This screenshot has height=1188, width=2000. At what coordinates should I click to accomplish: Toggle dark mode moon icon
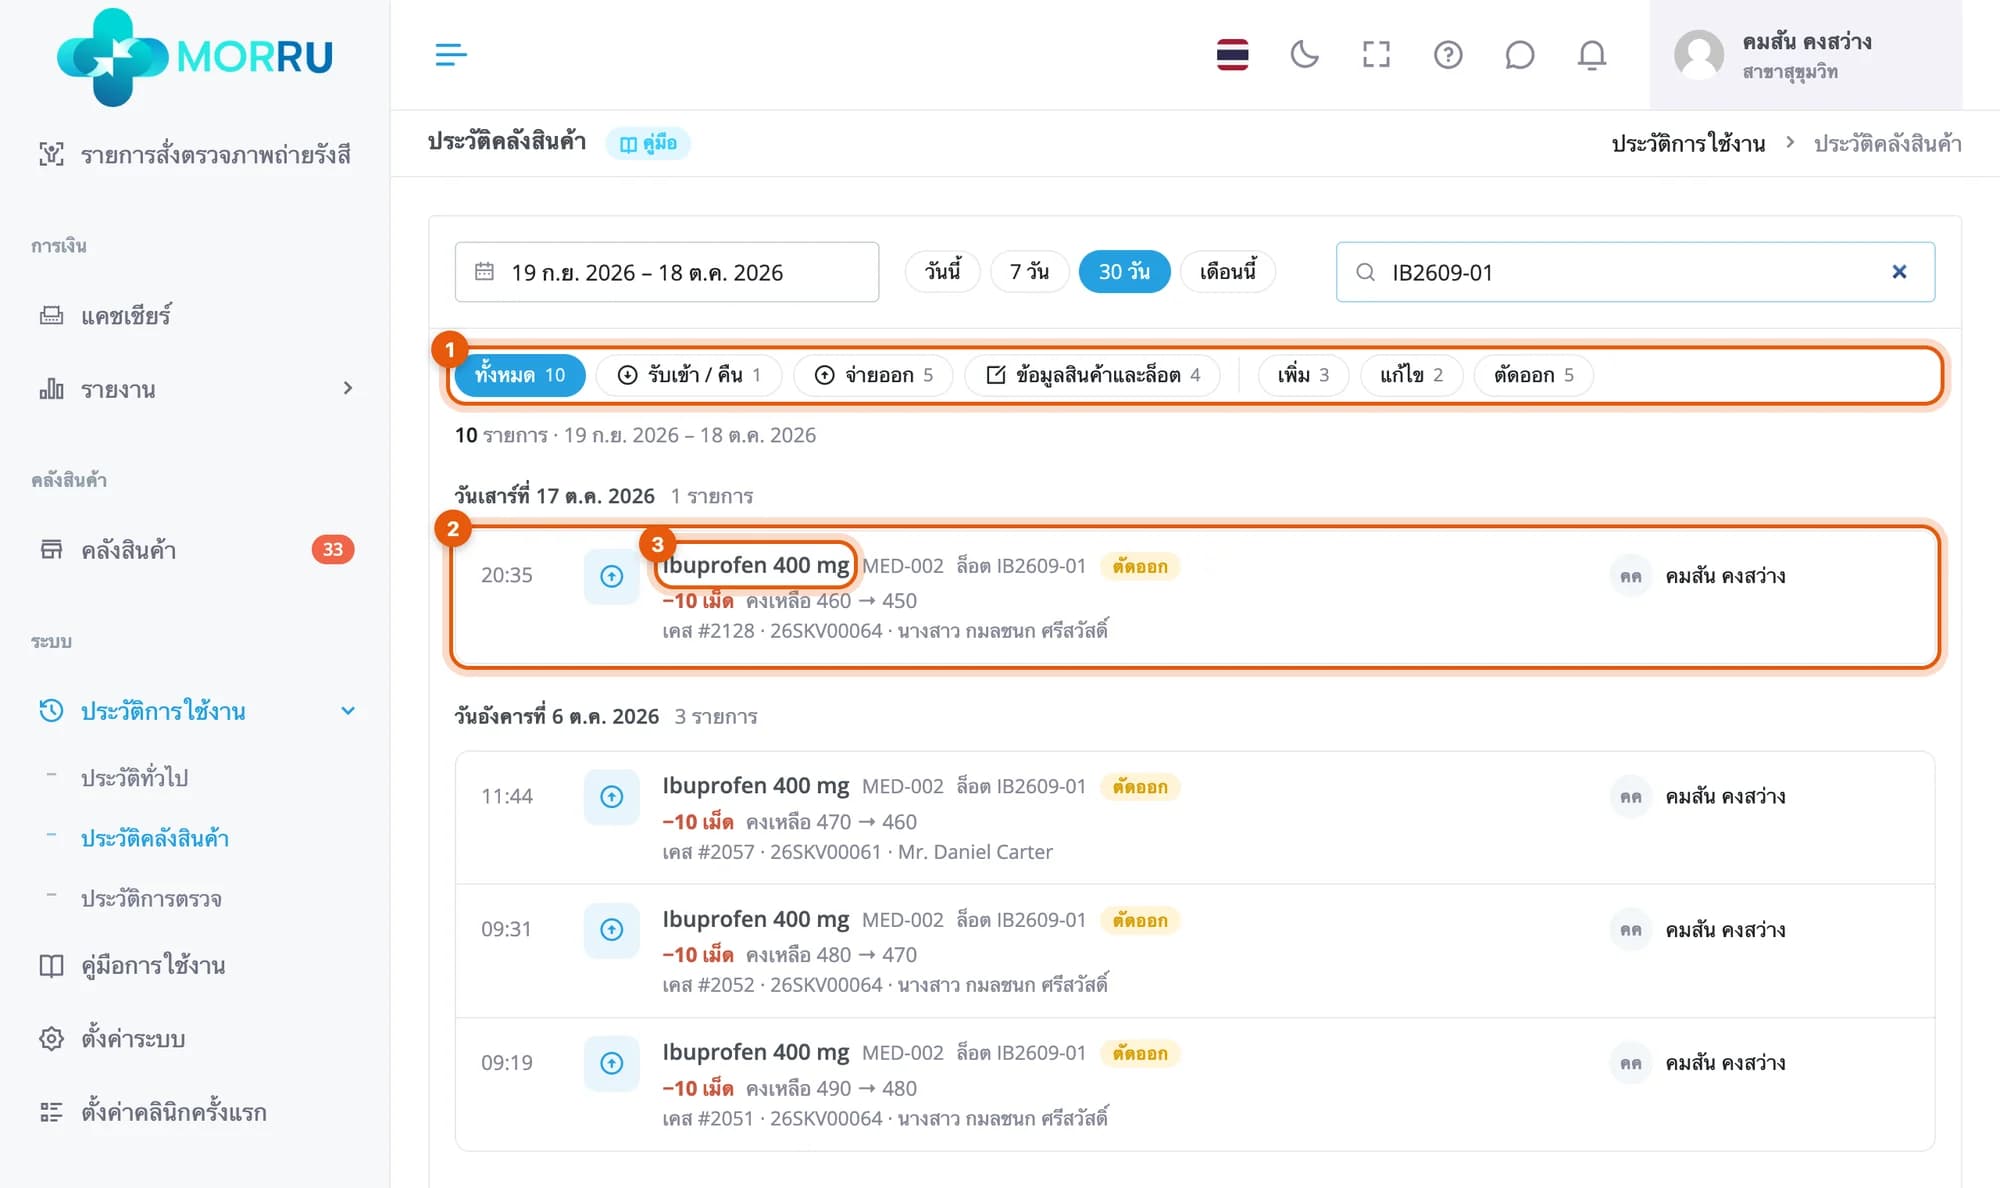[x=1304, y=54]
